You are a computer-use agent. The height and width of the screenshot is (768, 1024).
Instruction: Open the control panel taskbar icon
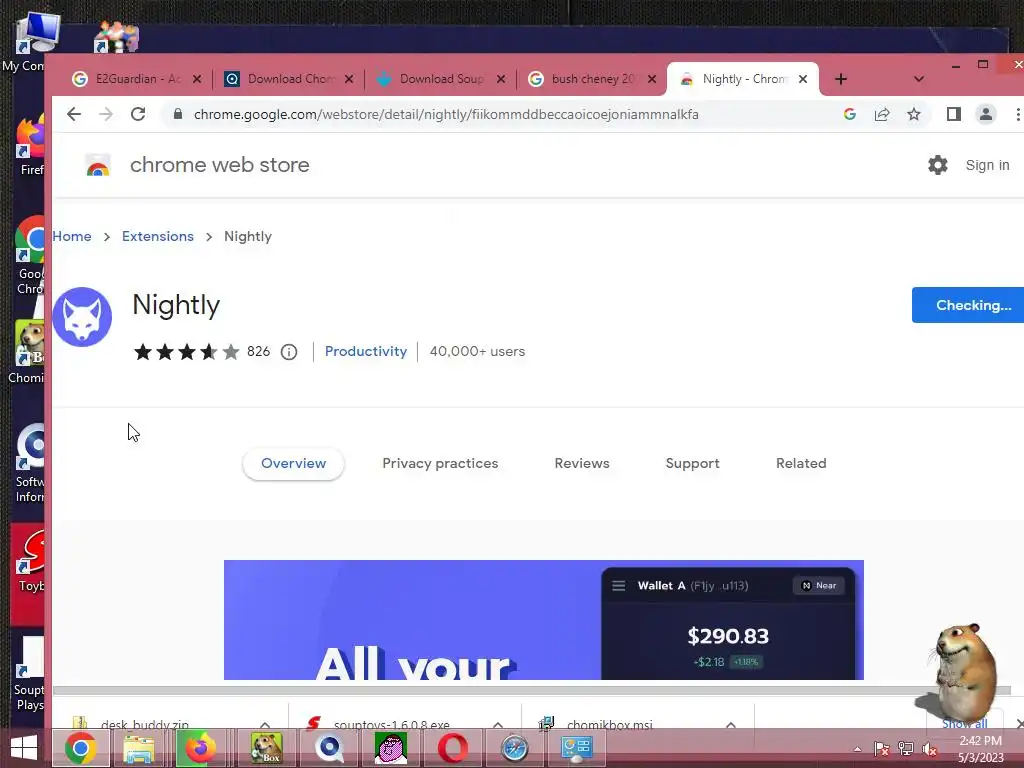click(x=577, y=748)
